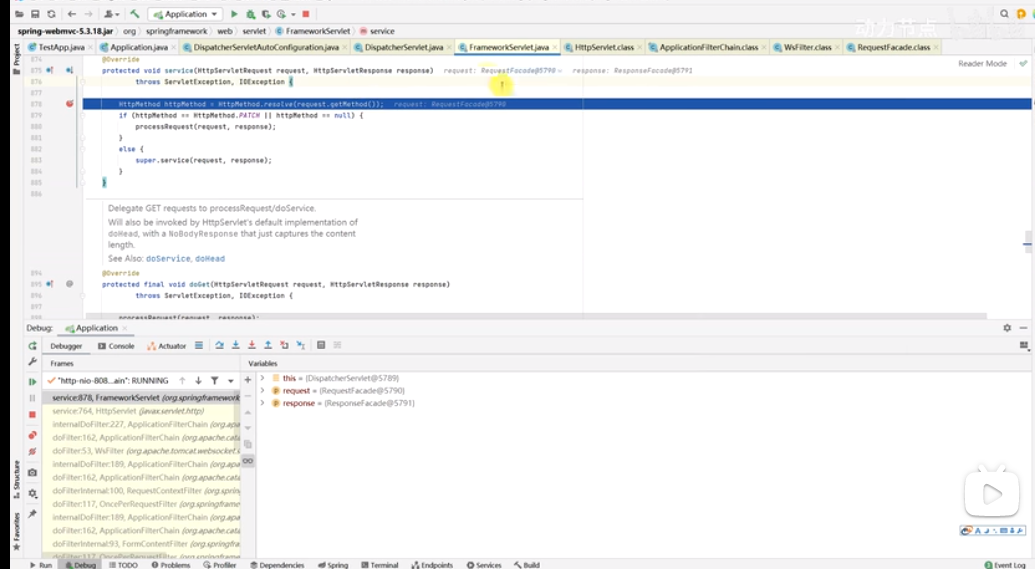
Task: Open Search Everywhere magnifier icon
Action: pos(1004,14)
